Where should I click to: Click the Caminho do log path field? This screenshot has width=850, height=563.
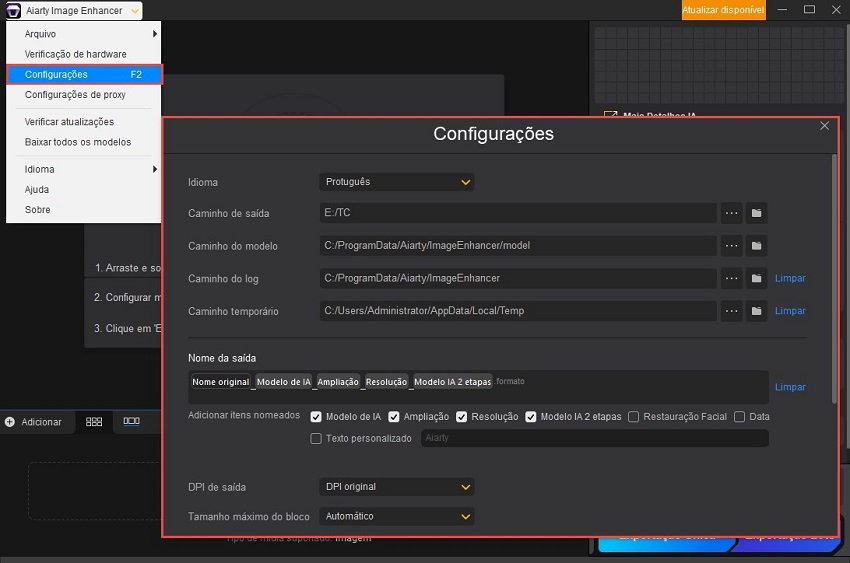[518, 278]
